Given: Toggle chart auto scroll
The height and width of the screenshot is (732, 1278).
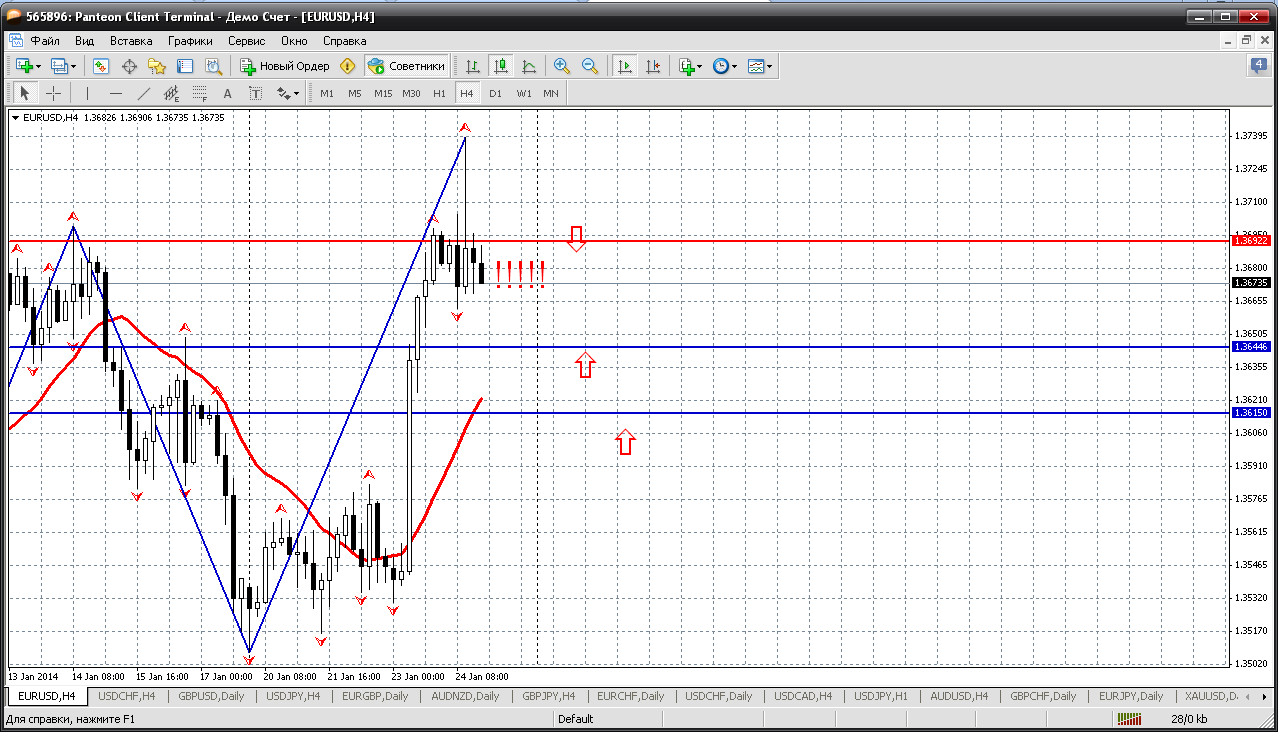Looking at the screenshot, I should pyautogui.click(x=625, y=66).
